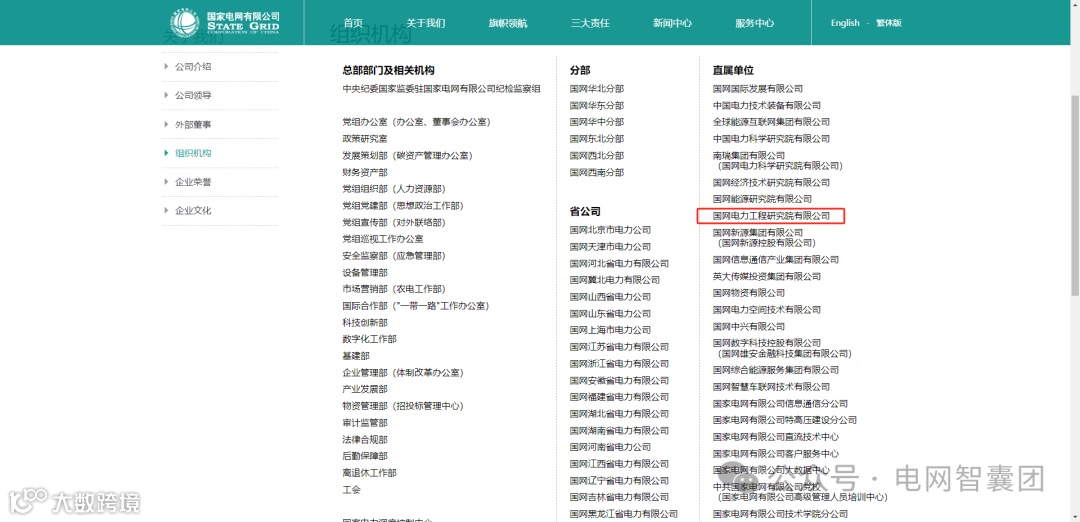Select 企业文化 in the sidebar
Viewport: 1080px width, 522px height.
click(x=193, y=210)
